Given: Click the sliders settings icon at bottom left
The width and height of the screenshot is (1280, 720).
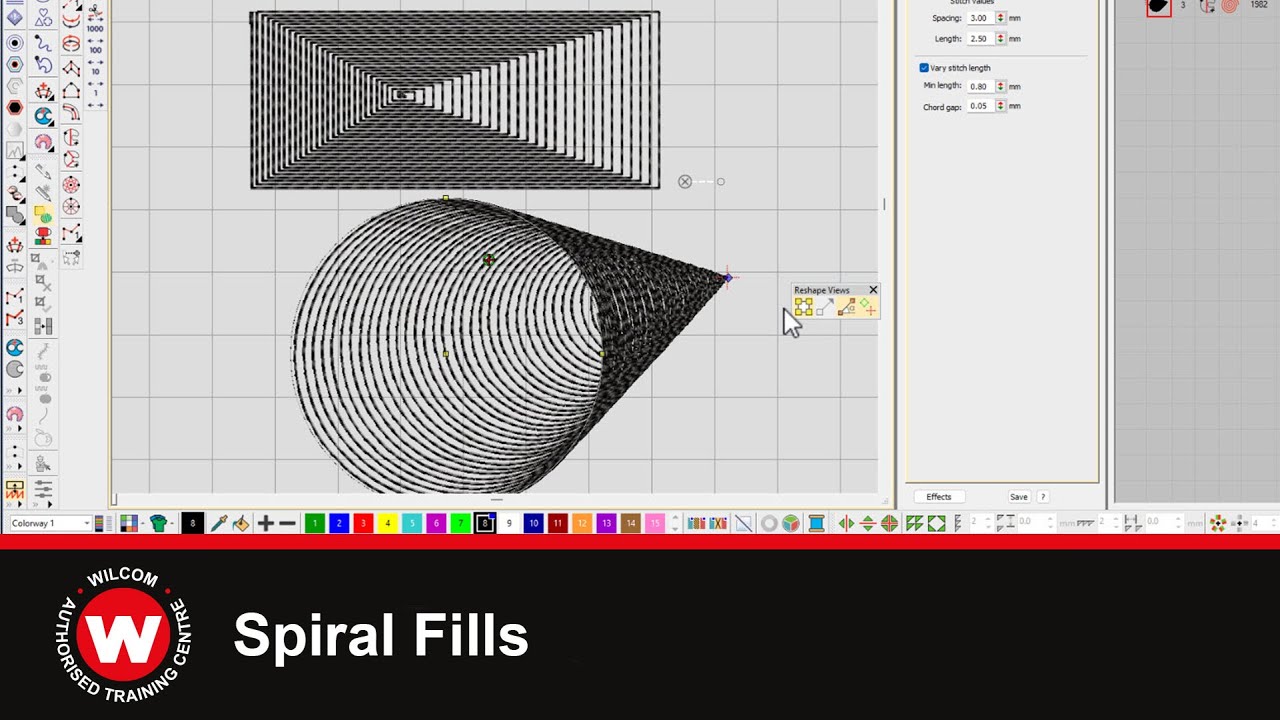Looking at the screenshot, I should (43, 489).
